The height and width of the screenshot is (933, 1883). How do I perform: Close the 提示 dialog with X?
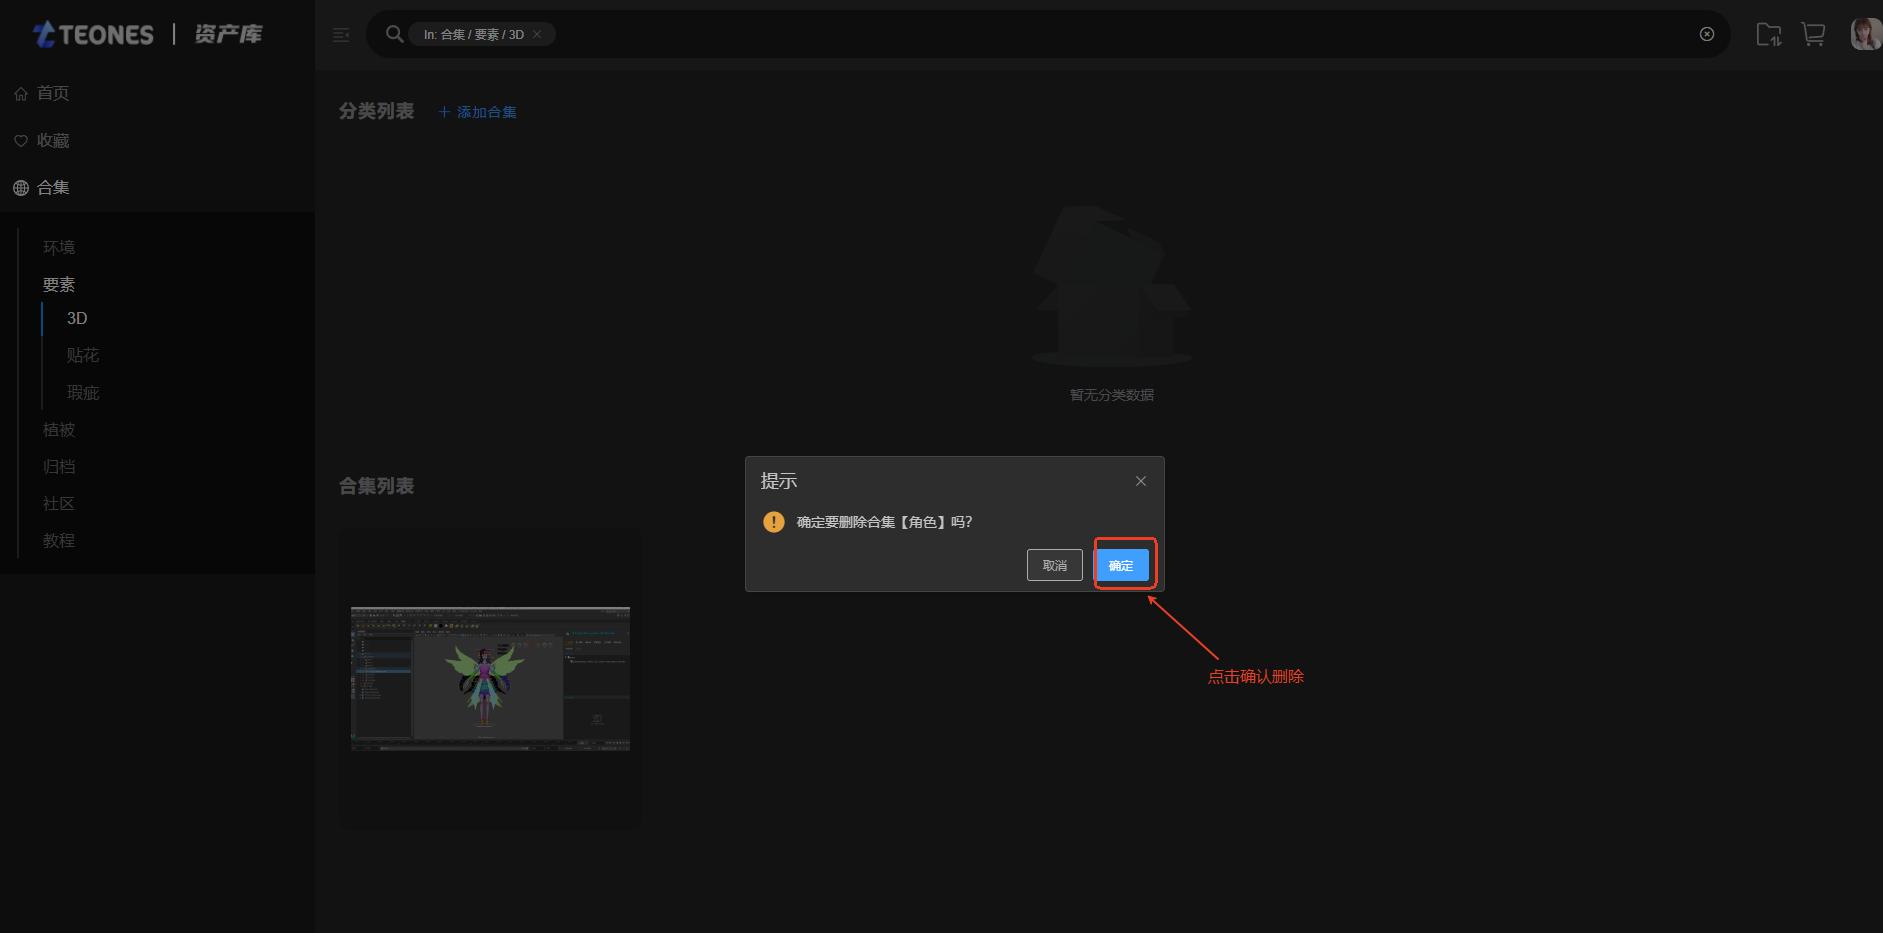1140,481
